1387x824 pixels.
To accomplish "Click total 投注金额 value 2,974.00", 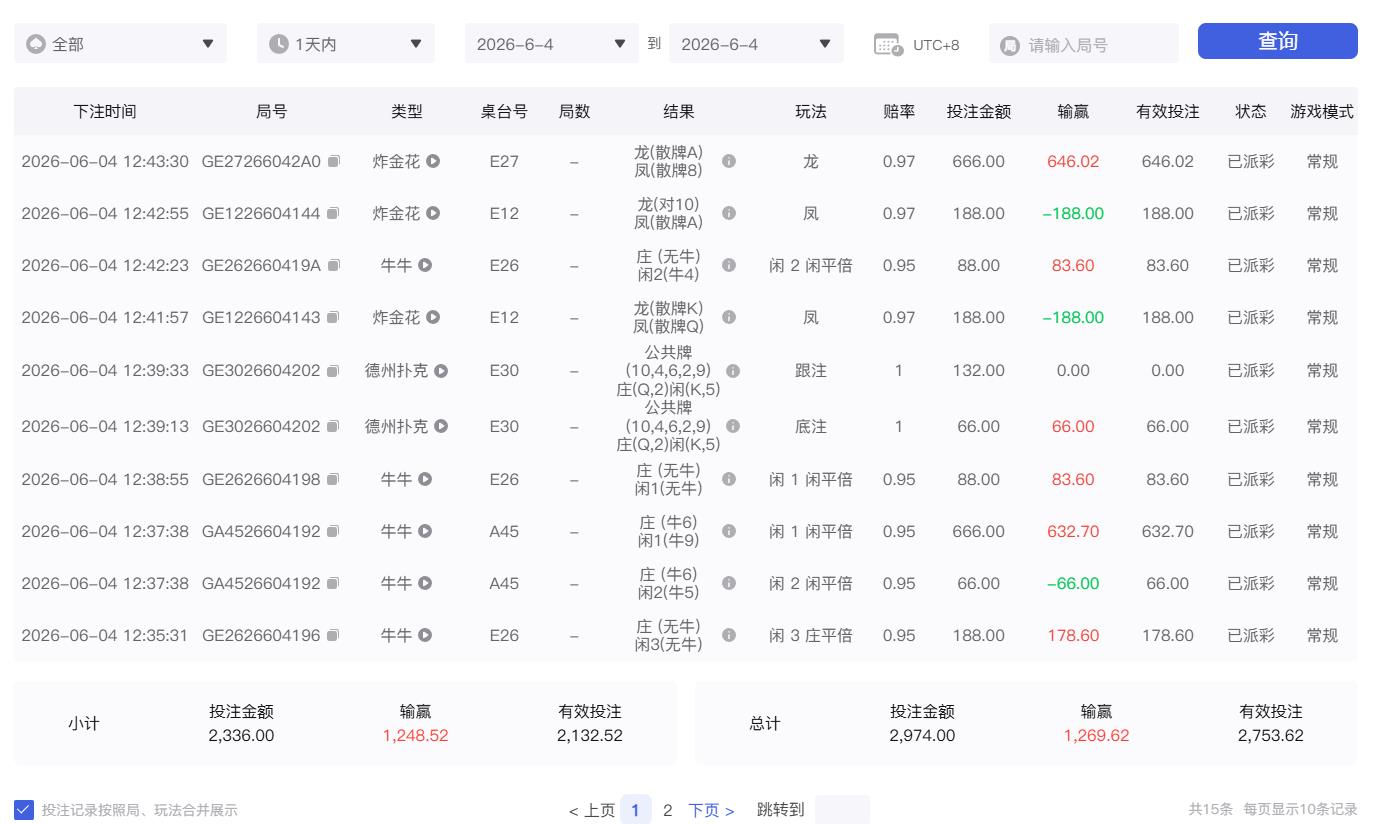I will coord(922,735).
